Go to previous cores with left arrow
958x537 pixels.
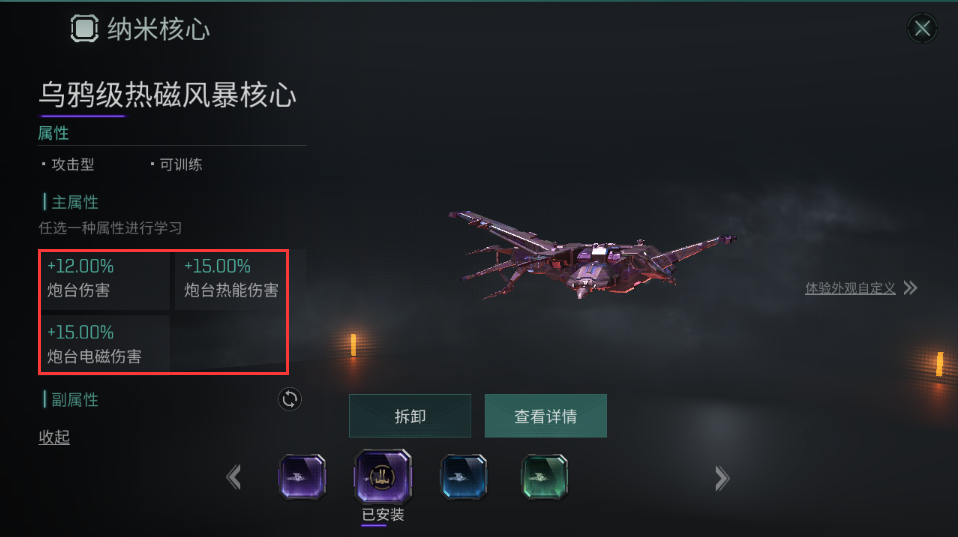pos(234,477)
